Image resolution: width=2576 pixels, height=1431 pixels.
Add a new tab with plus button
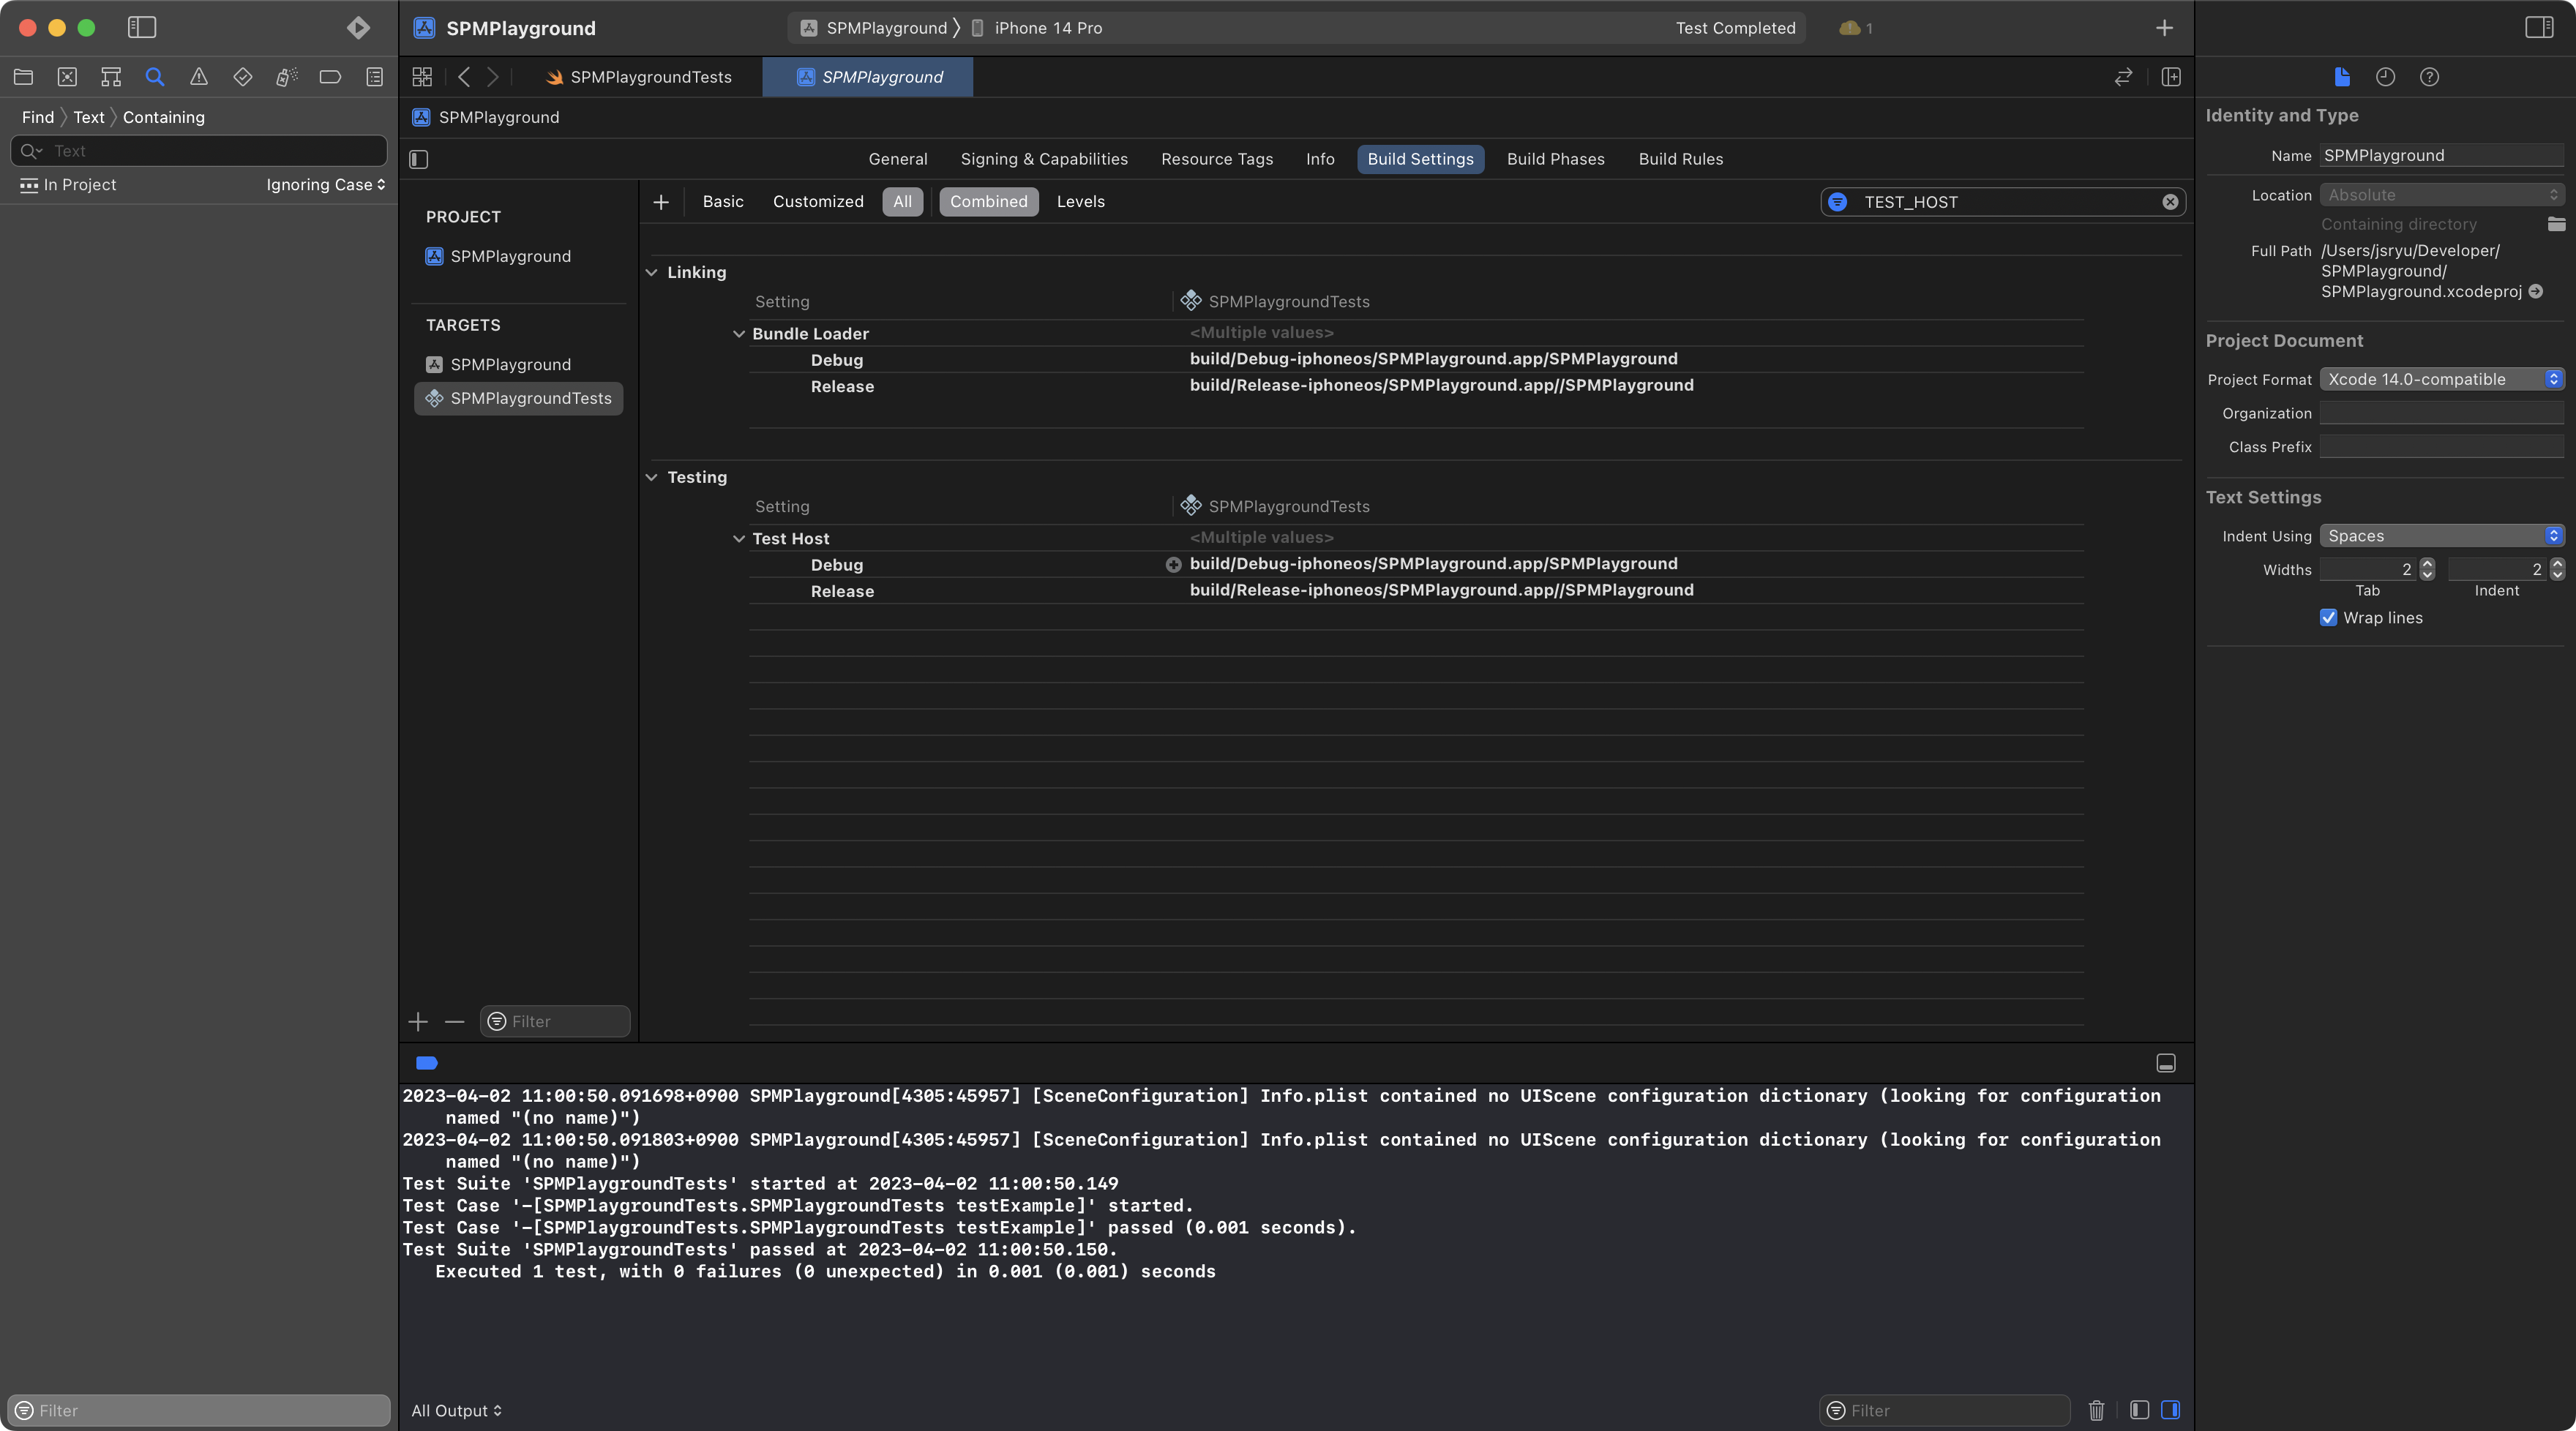coord(2164,28)
